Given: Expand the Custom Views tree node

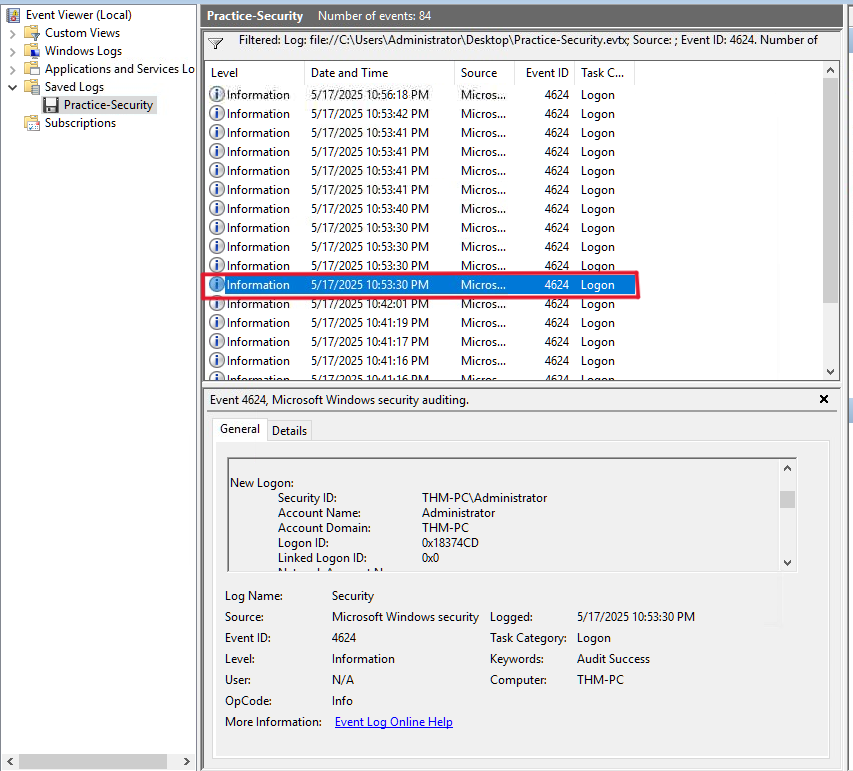Looking at the screenshot, I should [12, 33].
